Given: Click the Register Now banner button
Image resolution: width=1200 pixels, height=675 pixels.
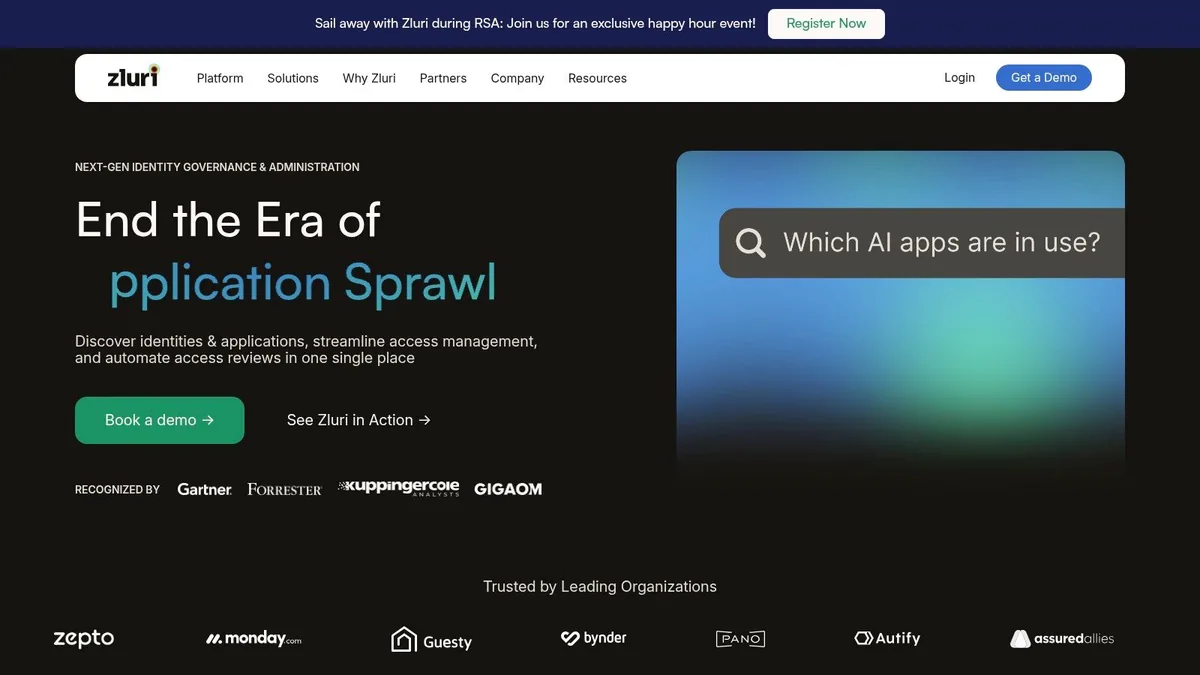Looking at the screenshot, I should (826, 24).
